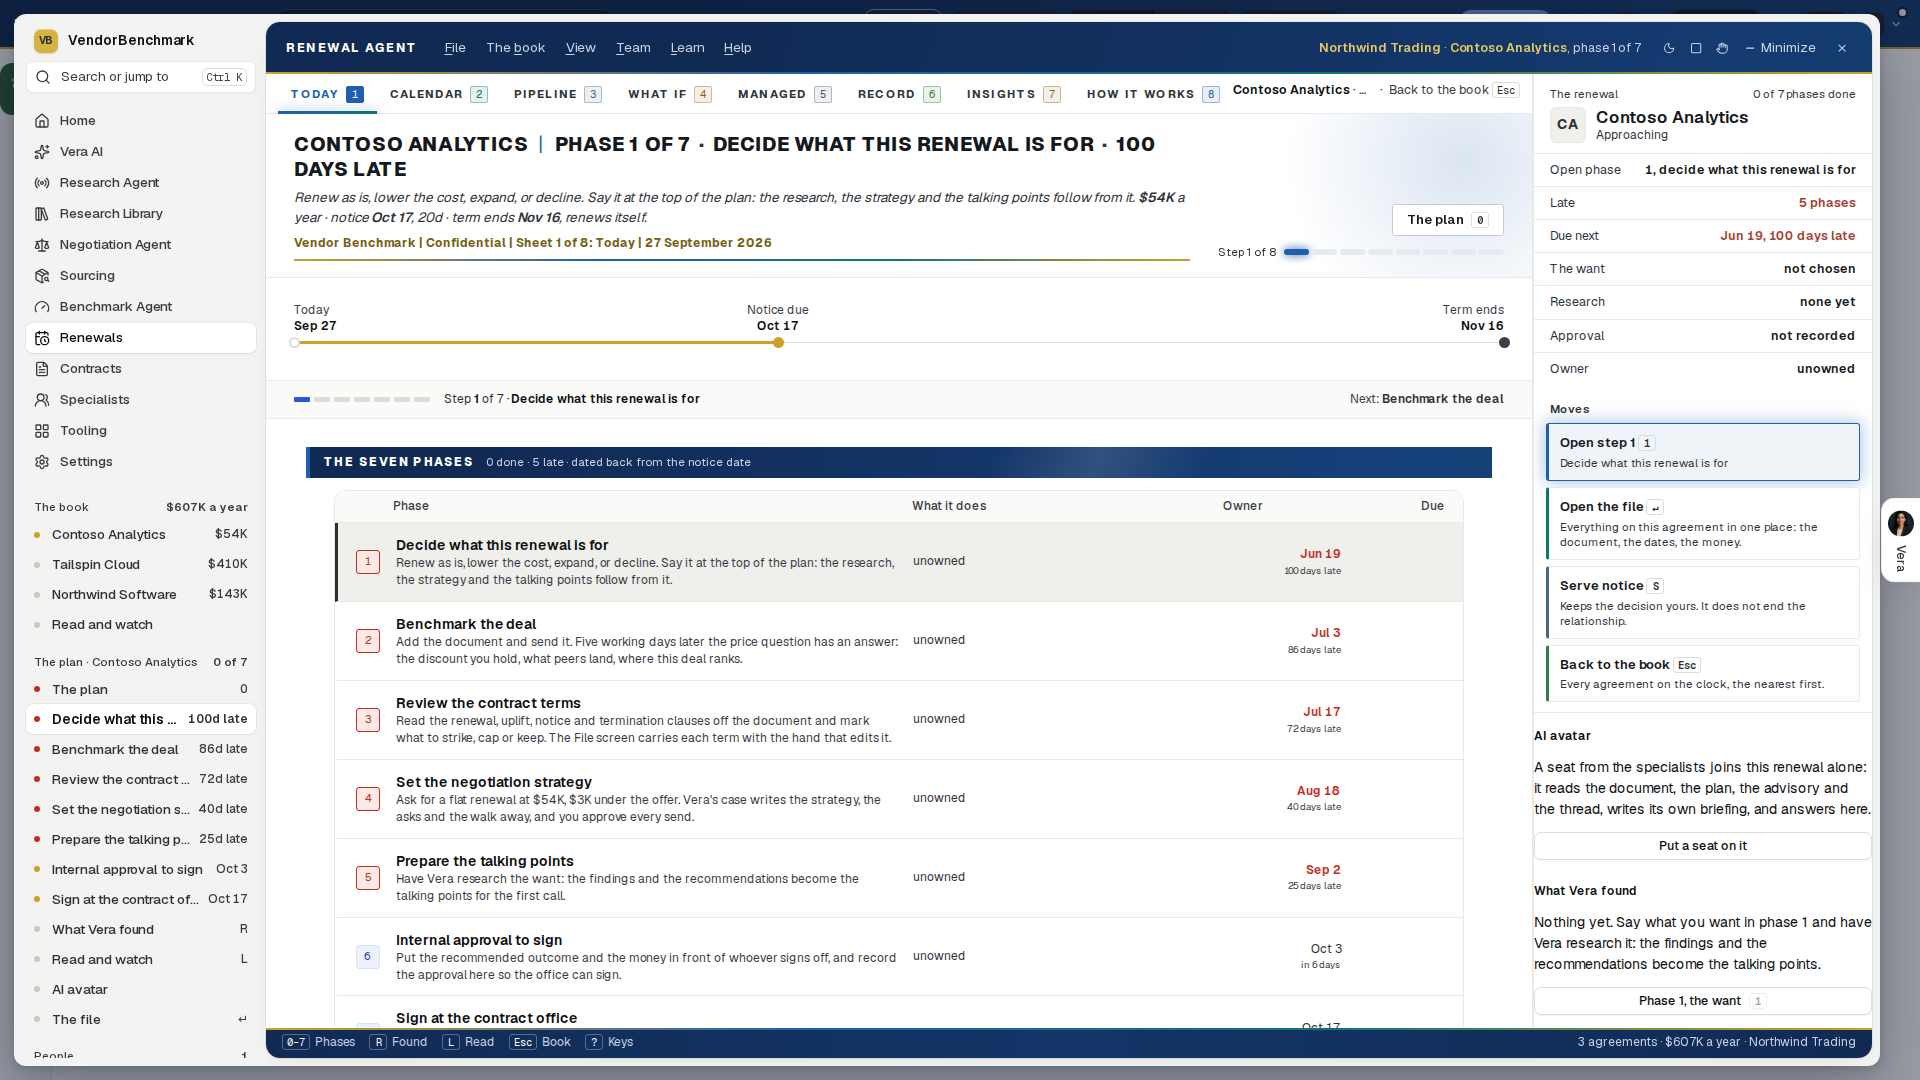This screenshot has width=1920, height=1080.
Task: Switch to the Calendar tab
Action: pos(438,94)
